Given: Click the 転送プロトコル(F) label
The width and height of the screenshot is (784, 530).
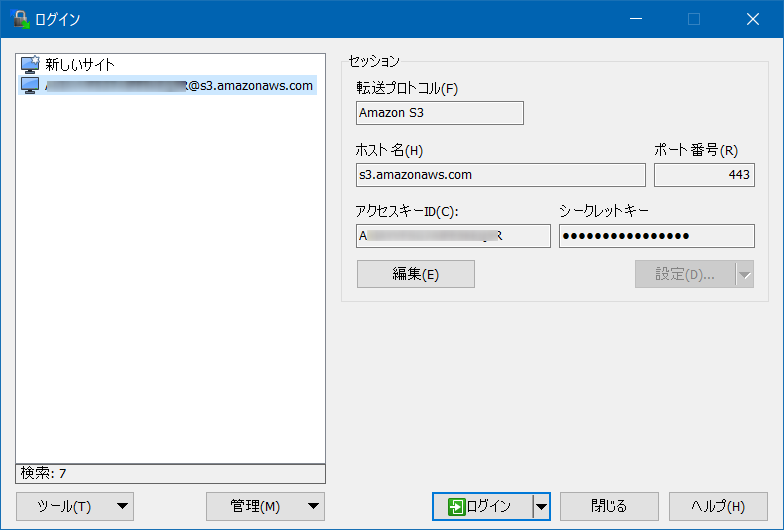Looking at the screenshot, I should click(x=407, y=88).
